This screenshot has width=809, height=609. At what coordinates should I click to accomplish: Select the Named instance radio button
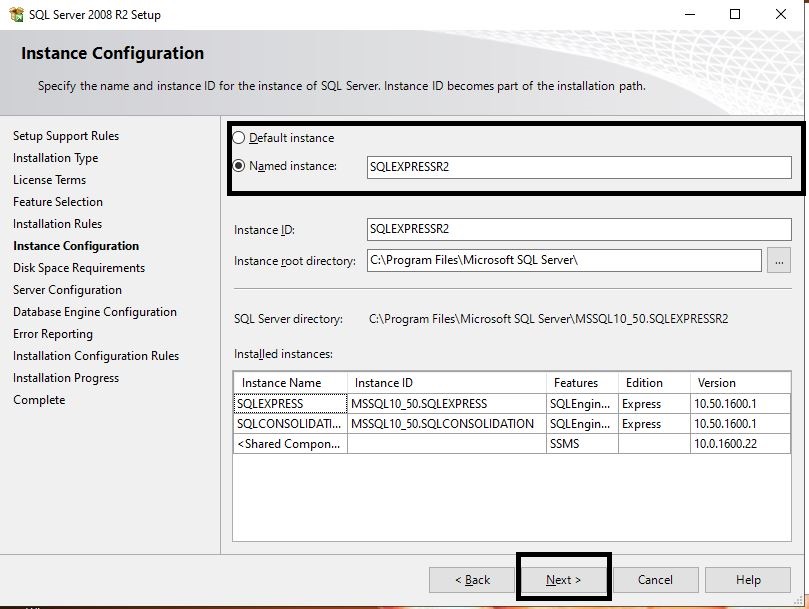pos(238,166)
